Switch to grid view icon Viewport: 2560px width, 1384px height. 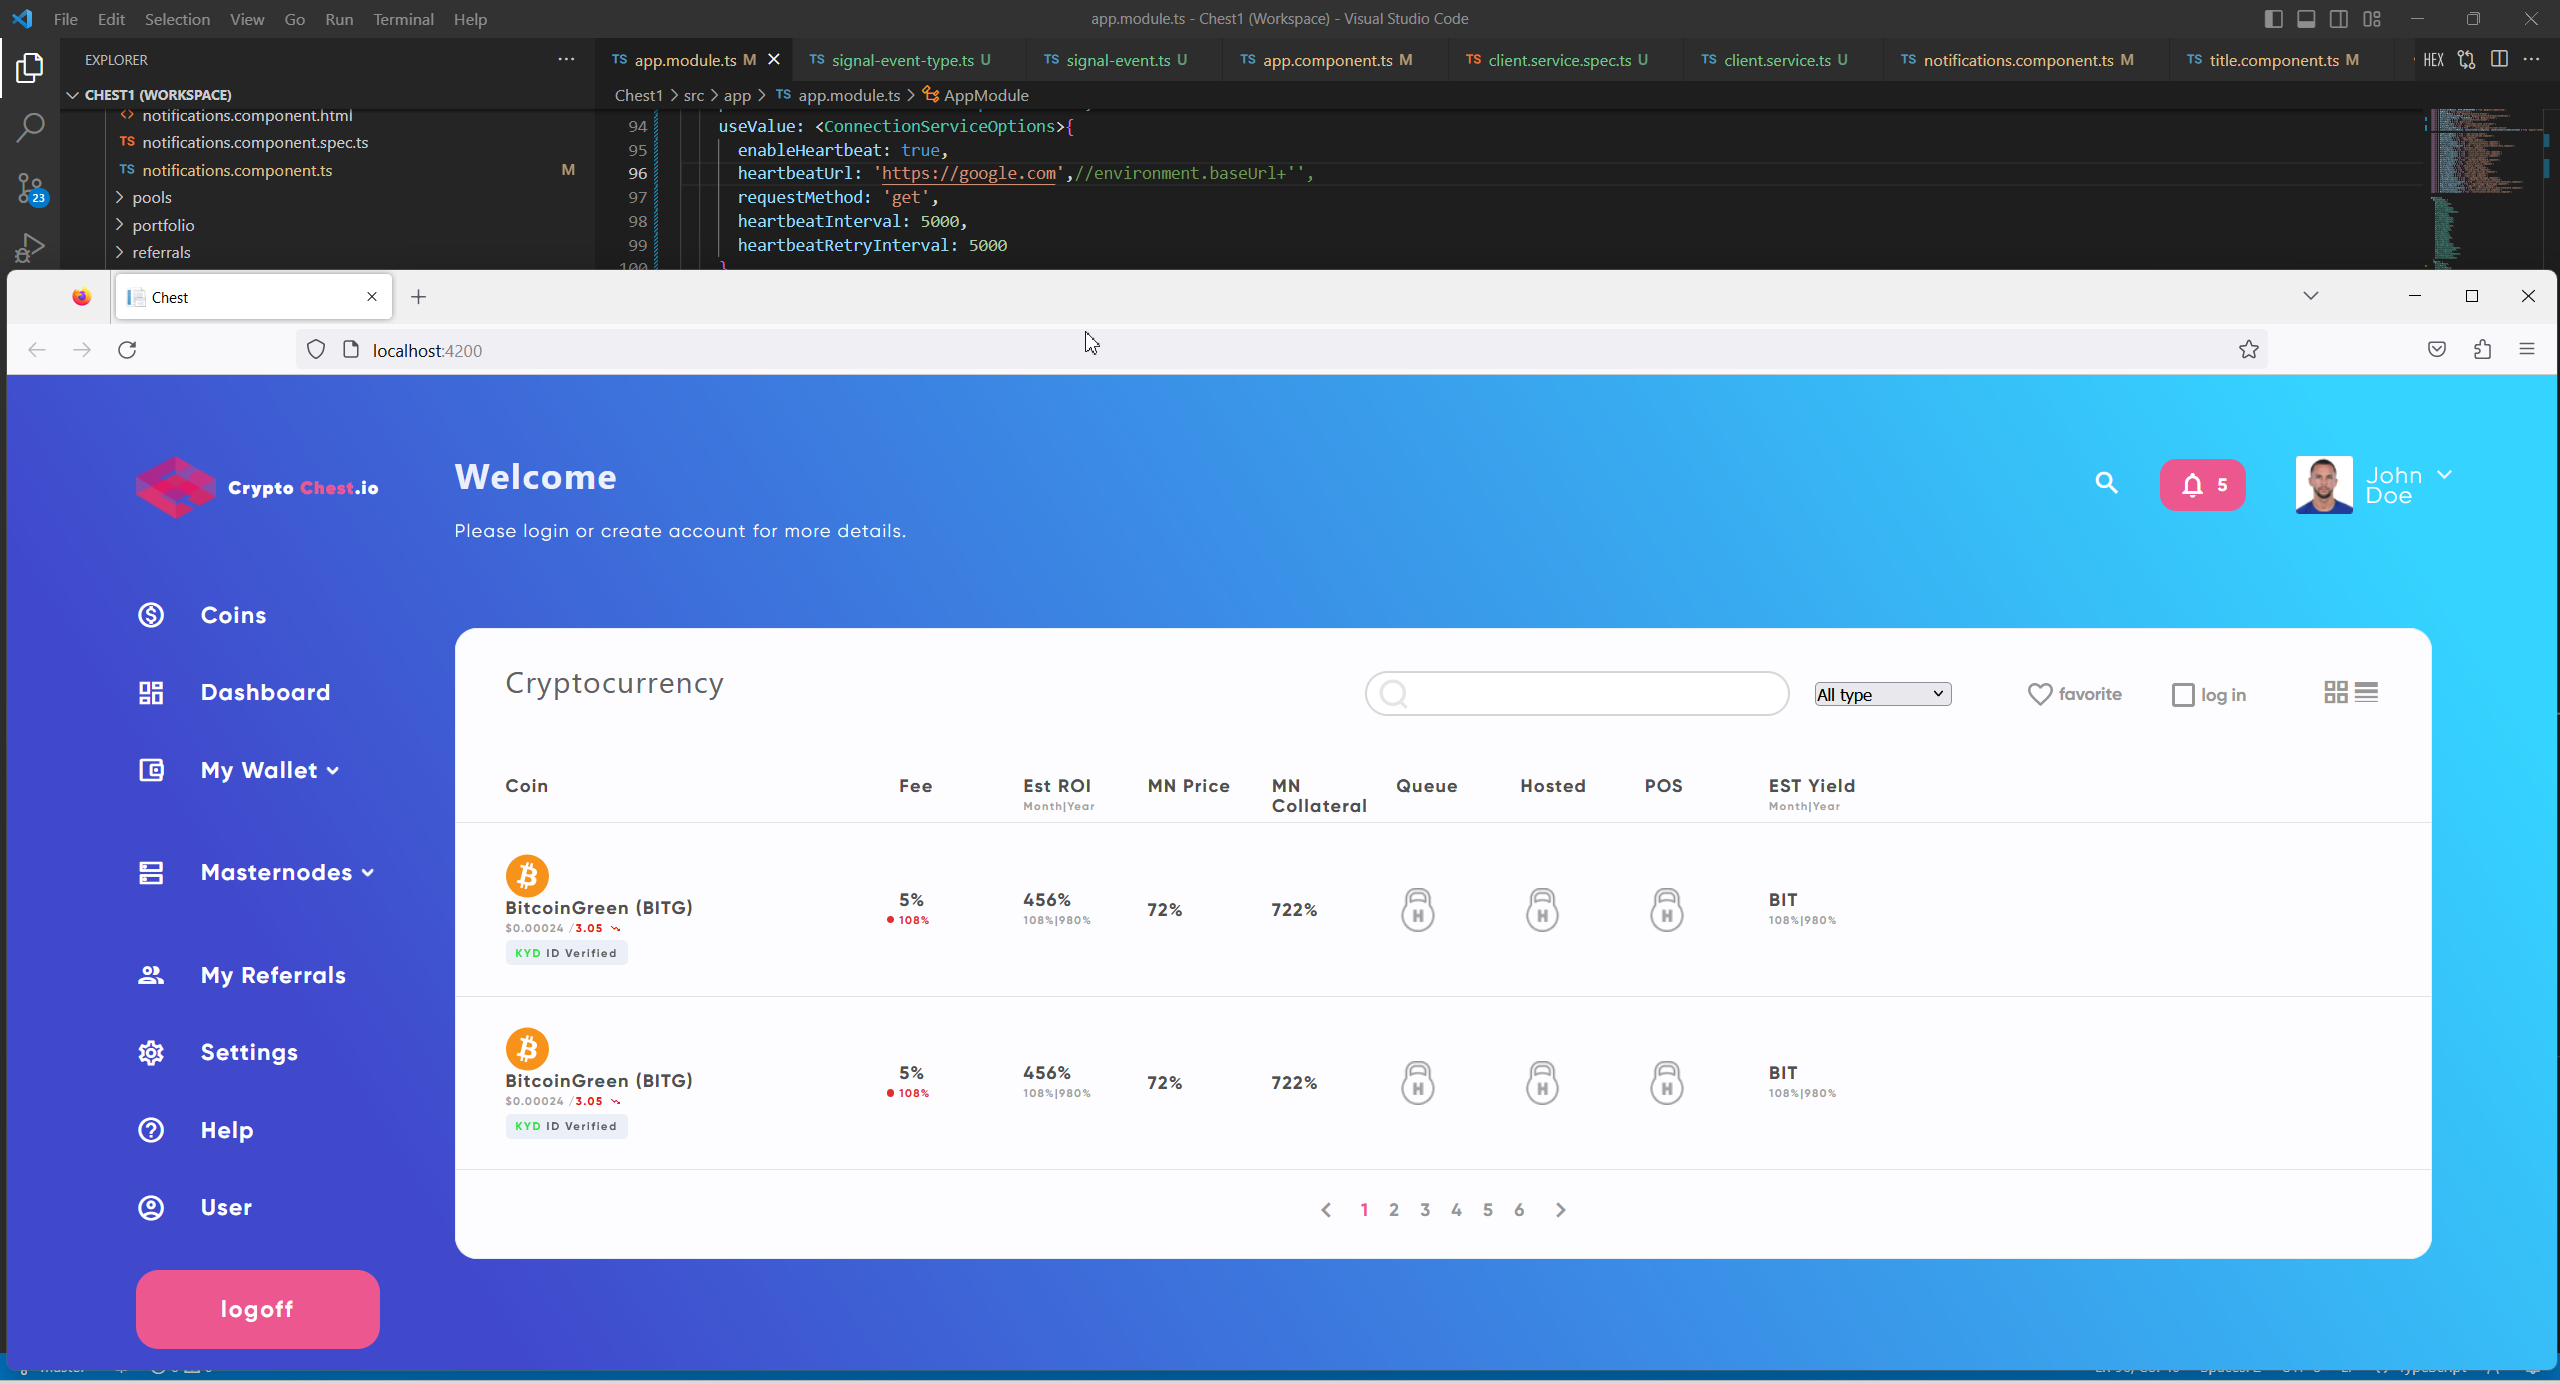pos(2335,692)
